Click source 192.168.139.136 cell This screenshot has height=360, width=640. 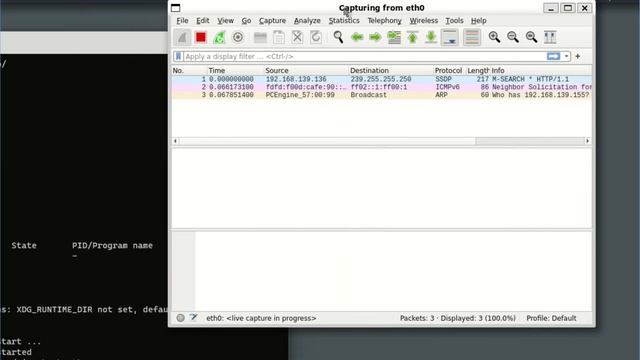(296, 79)
